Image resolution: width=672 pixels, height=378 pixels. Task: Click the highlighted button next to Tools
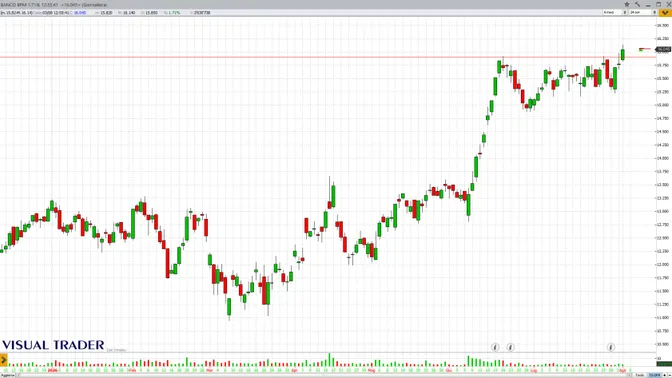click(654, 375)
